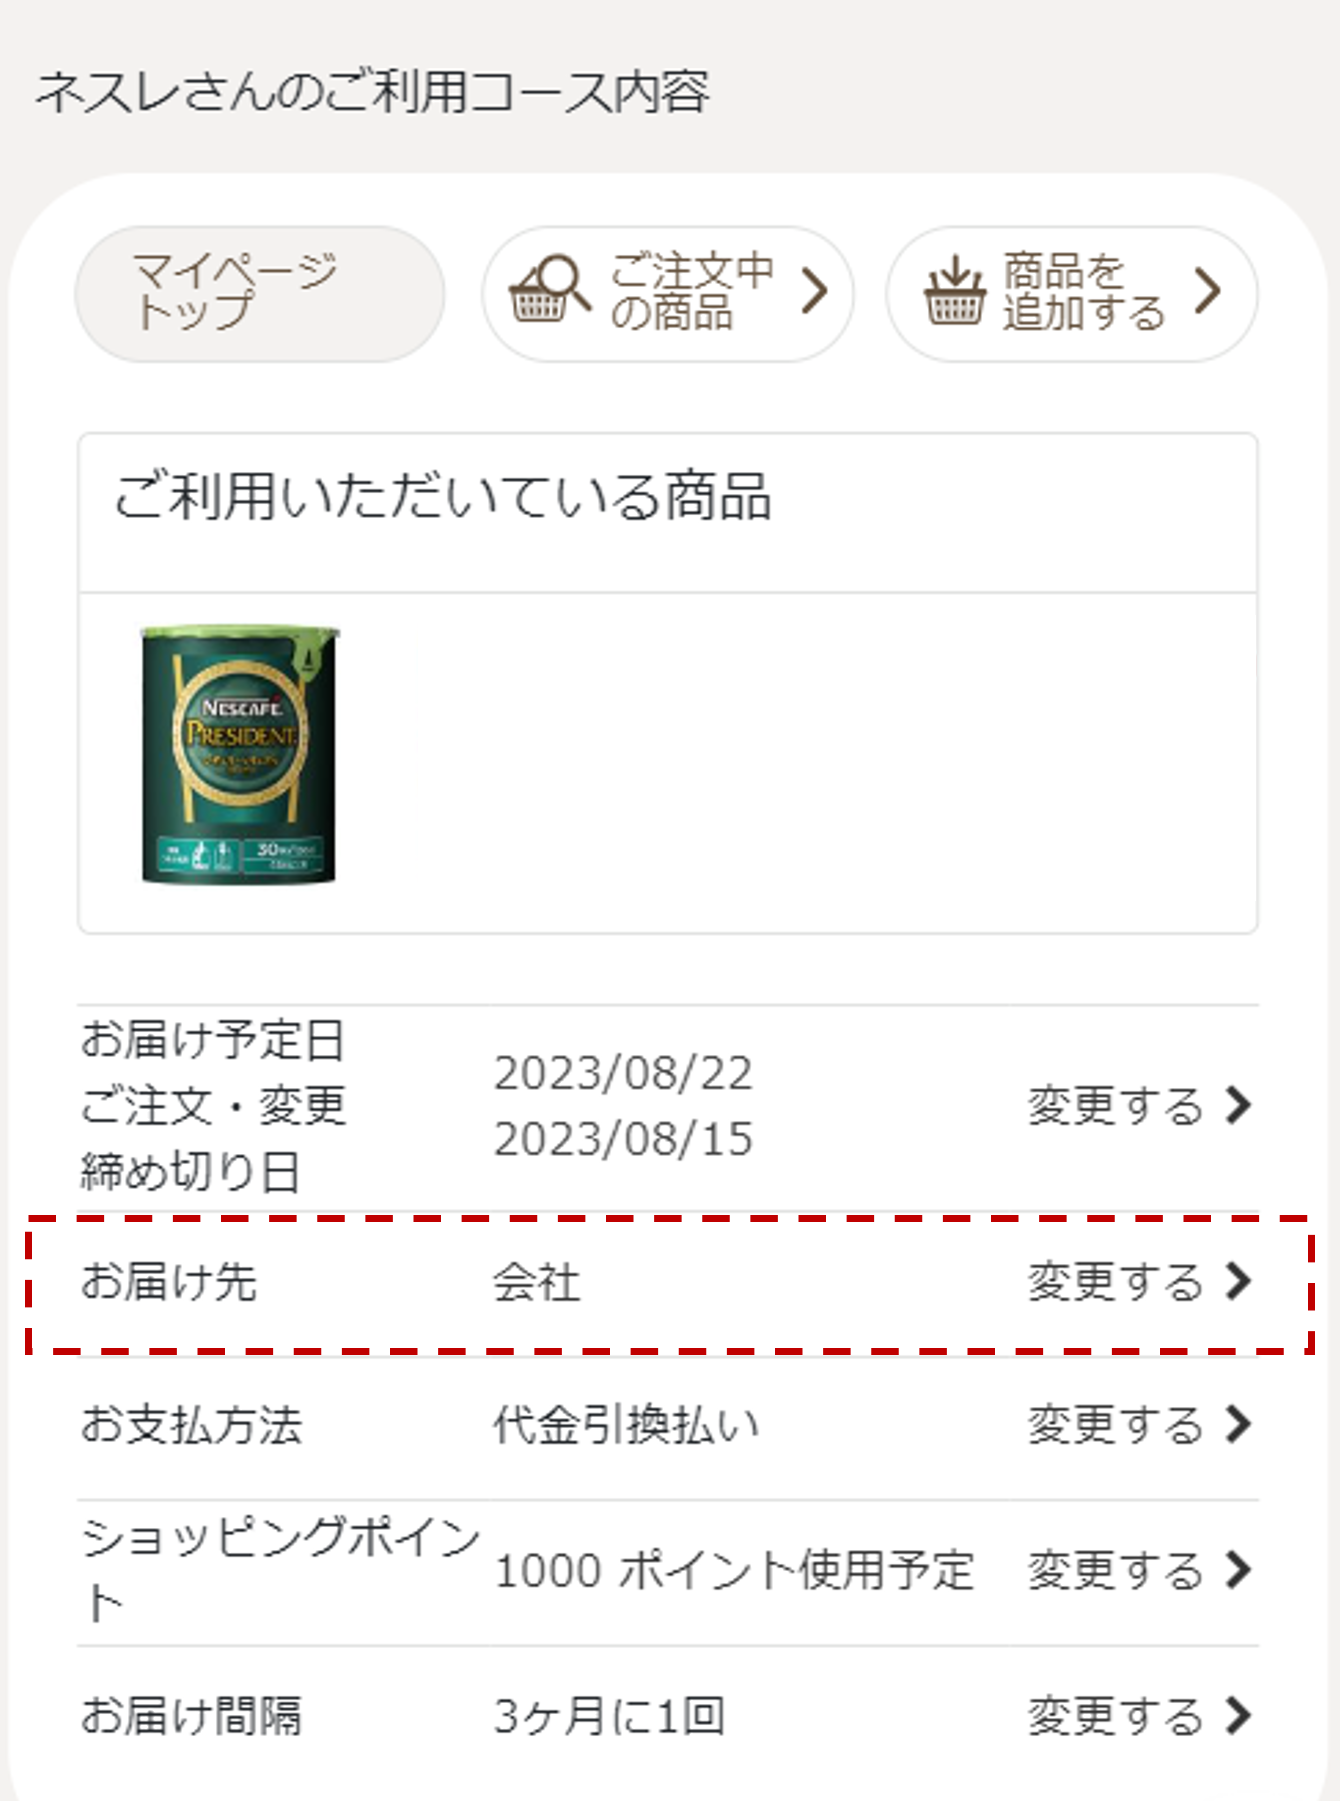Click 変更する for お届け予定日
Screen dimensions: 1340x1801
[x=1115, y=1106]
